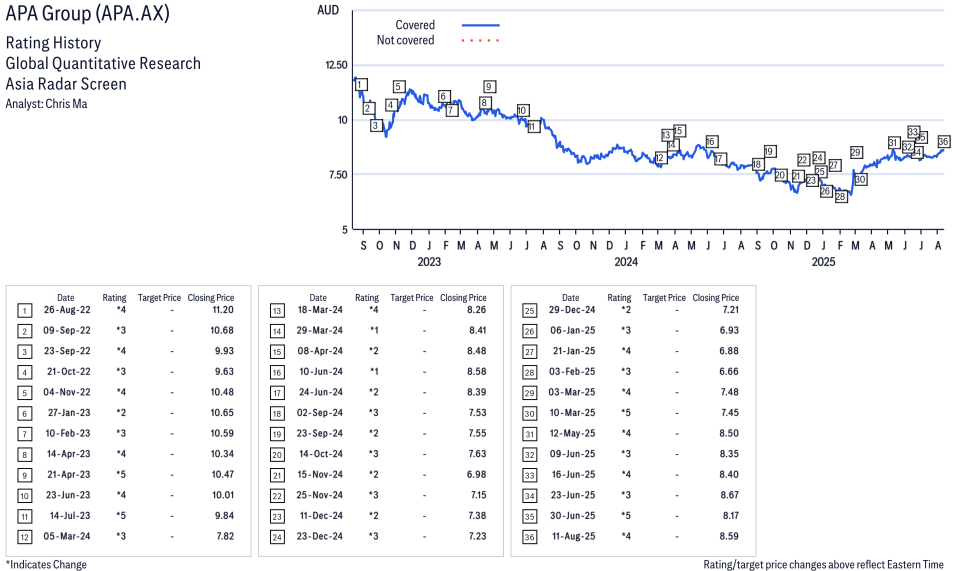Viewport: 955px width, 571px height.
Task: Click the Global Quantitative Research line
Action: click(x=103, y=63)
